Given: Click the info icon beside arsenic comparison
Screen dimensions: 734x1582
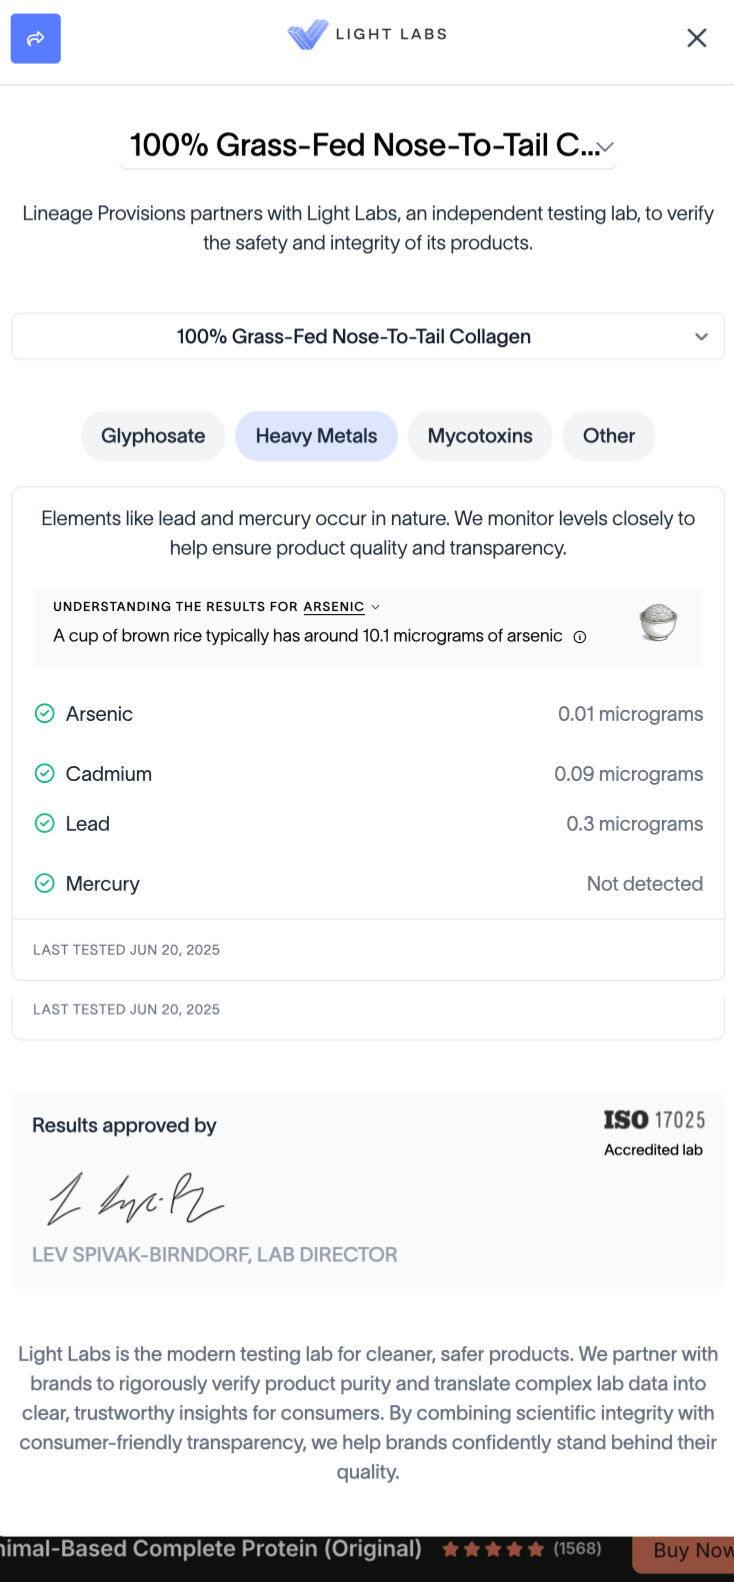Looking at the screenshot, I should pyautogui.click(x=580, y=637).
